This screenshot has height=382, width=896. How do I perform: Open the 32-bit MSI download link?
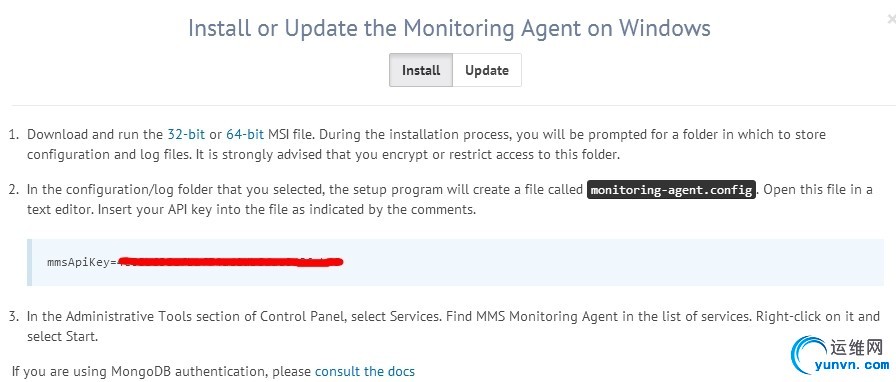tap(186, 135)
